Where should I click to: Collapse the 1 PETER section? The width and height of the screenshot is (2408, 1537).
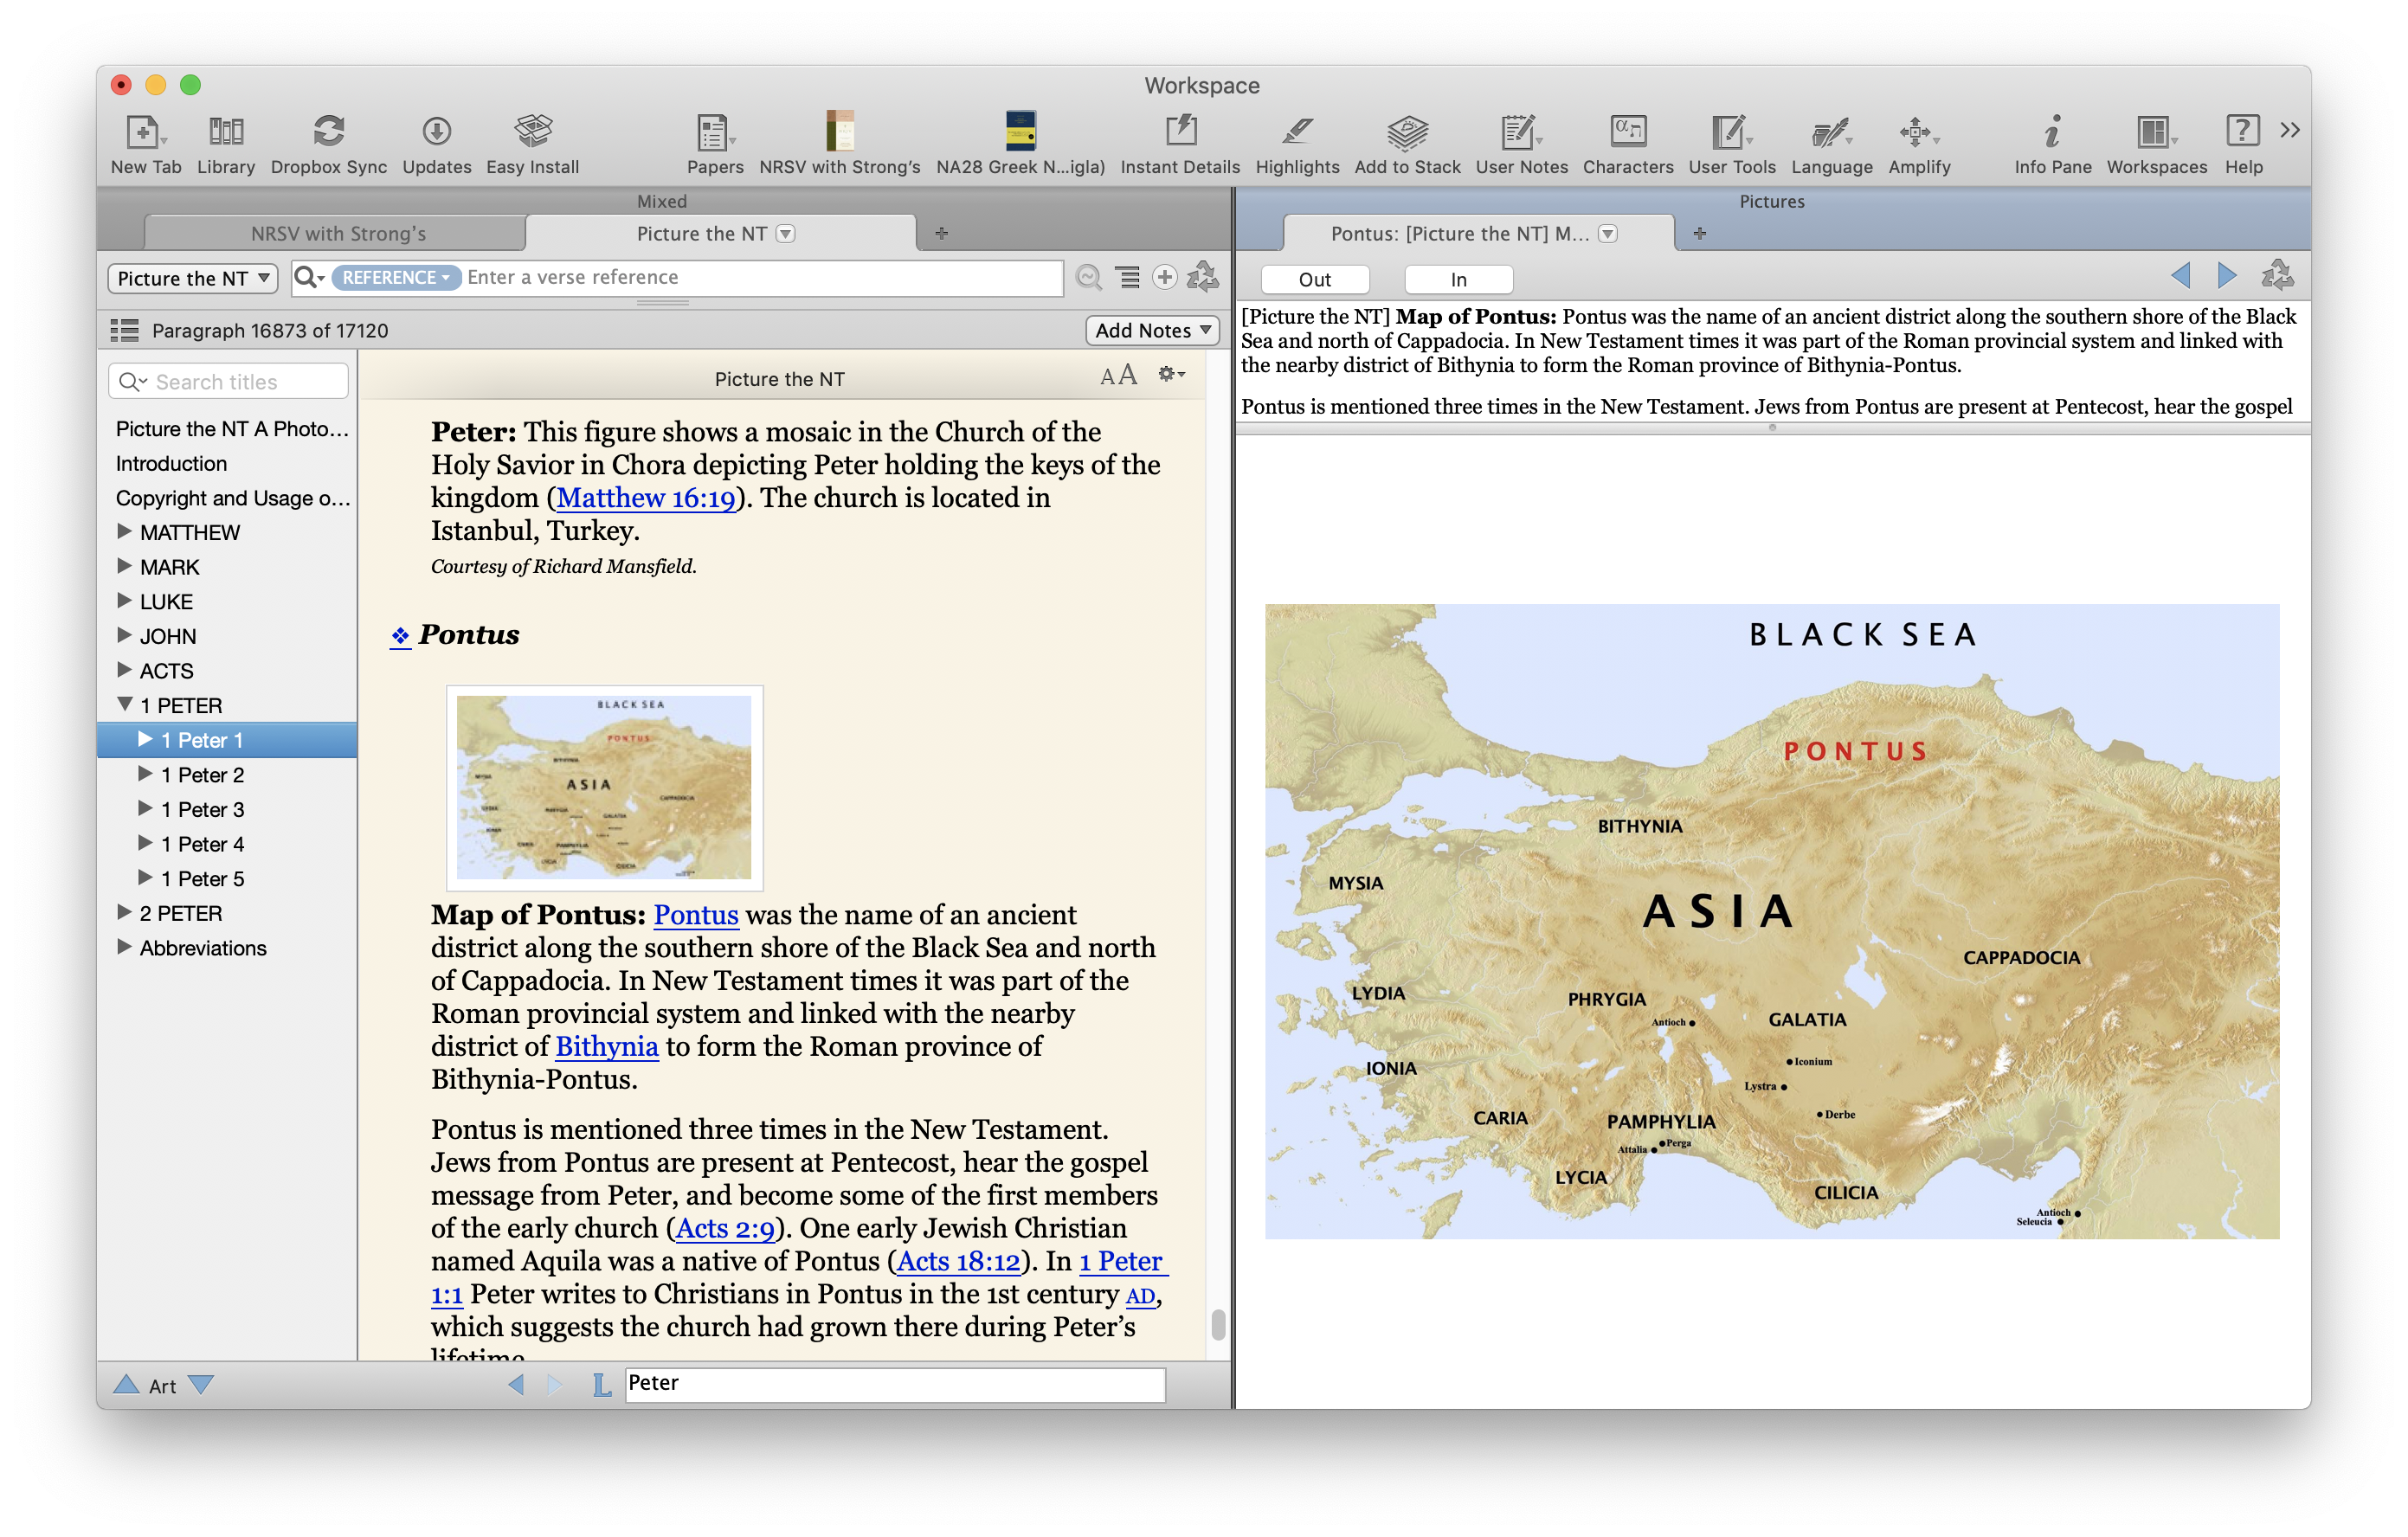[125, 704]
